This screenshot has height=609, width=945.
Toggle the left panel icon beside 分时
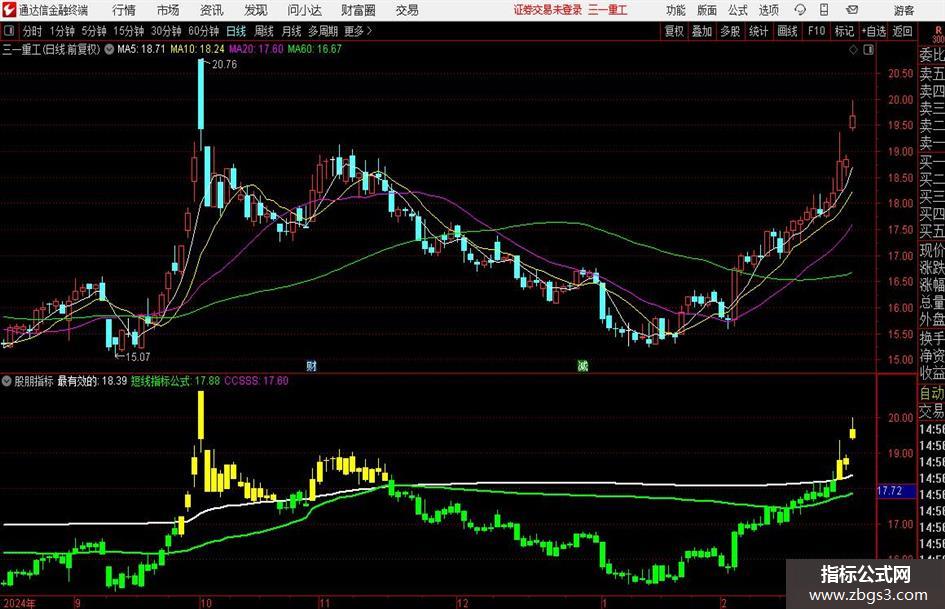tap(9, 31)
